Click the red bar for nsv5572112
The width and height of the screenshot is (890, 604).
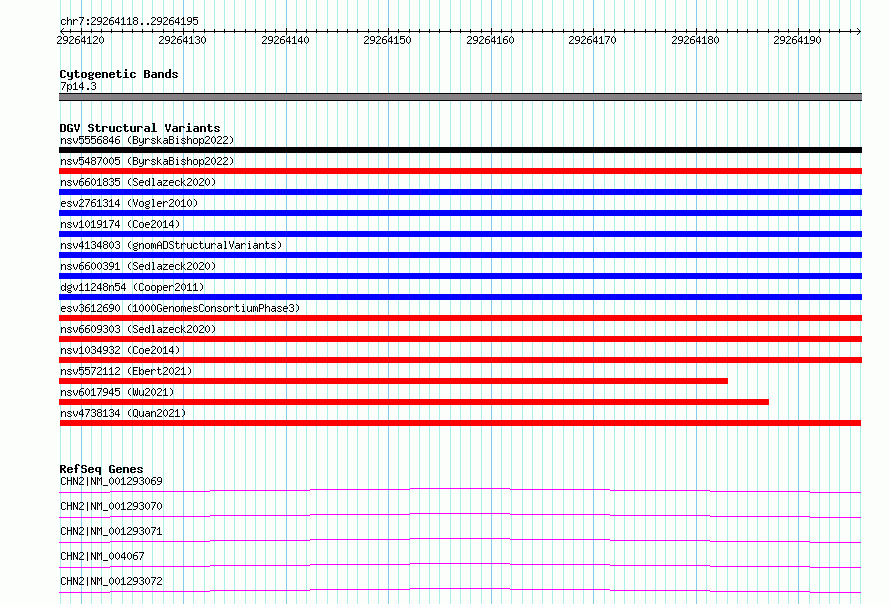point(393,381)
